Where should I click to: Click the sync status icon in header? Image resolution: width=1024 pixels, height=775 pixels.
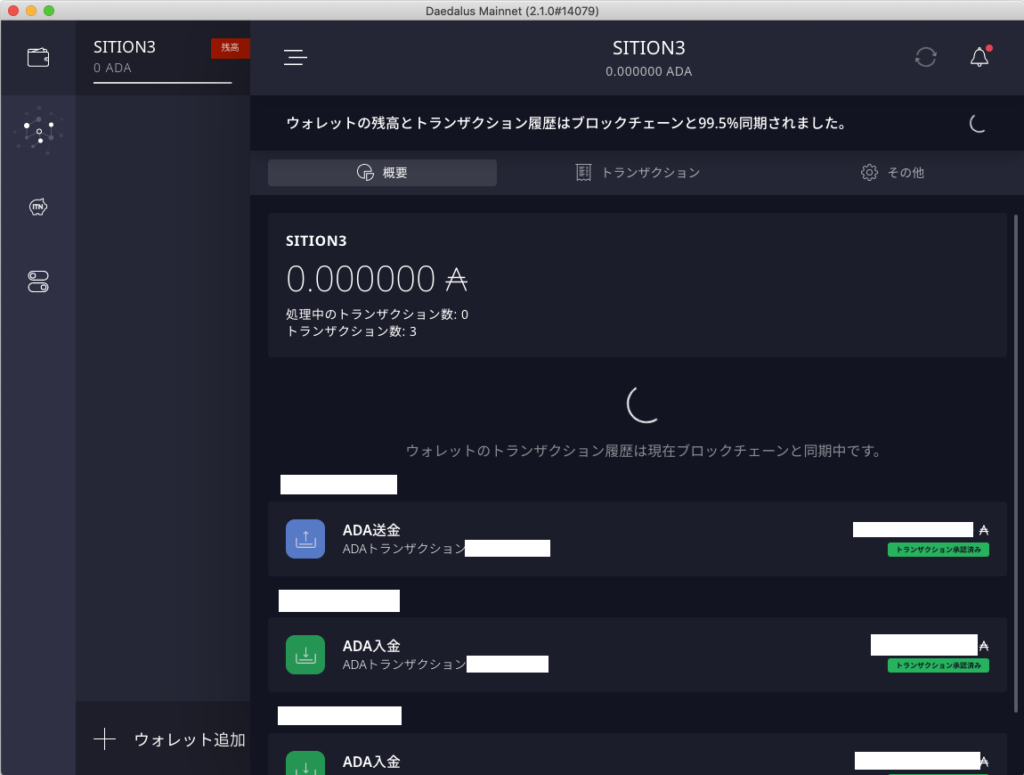click(x=926, y=58)
